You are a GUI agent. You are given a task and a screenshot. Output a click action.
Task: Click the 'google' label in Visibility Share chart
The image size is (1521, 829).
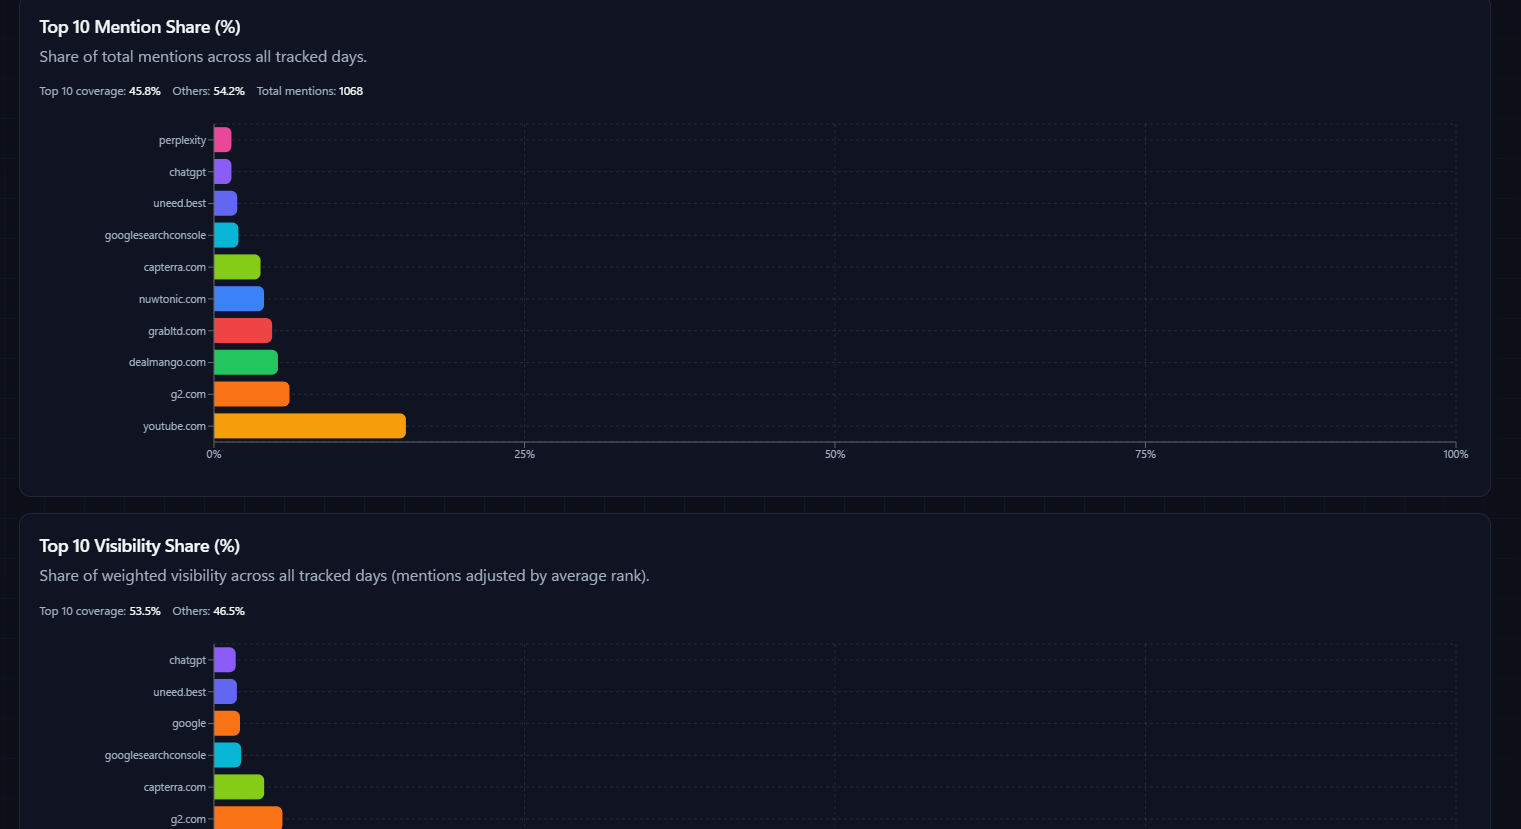click(x=189, y=723)
